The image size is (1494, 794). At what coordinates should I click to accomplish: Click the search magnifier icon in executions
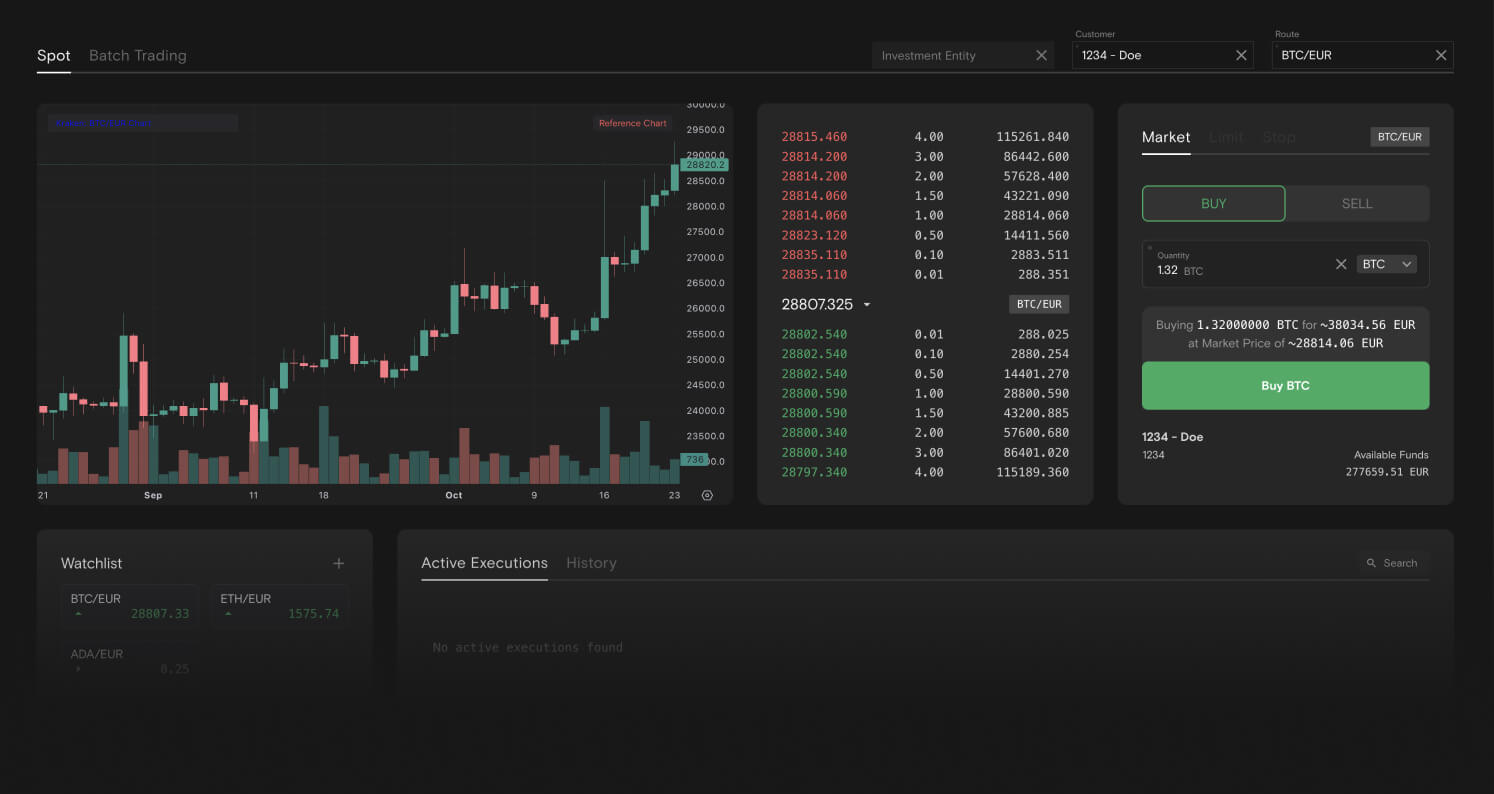pyautogui.click(x=1372, y=563)
